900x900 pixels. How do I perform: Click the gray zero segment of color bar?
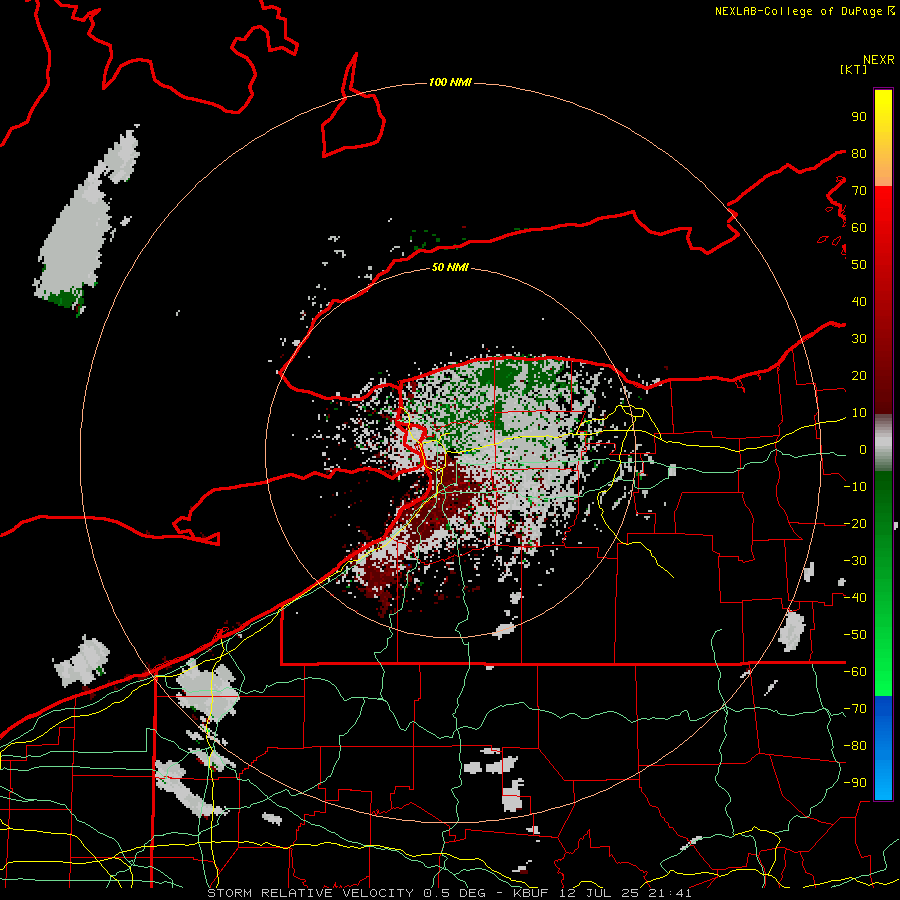[883, 443]
